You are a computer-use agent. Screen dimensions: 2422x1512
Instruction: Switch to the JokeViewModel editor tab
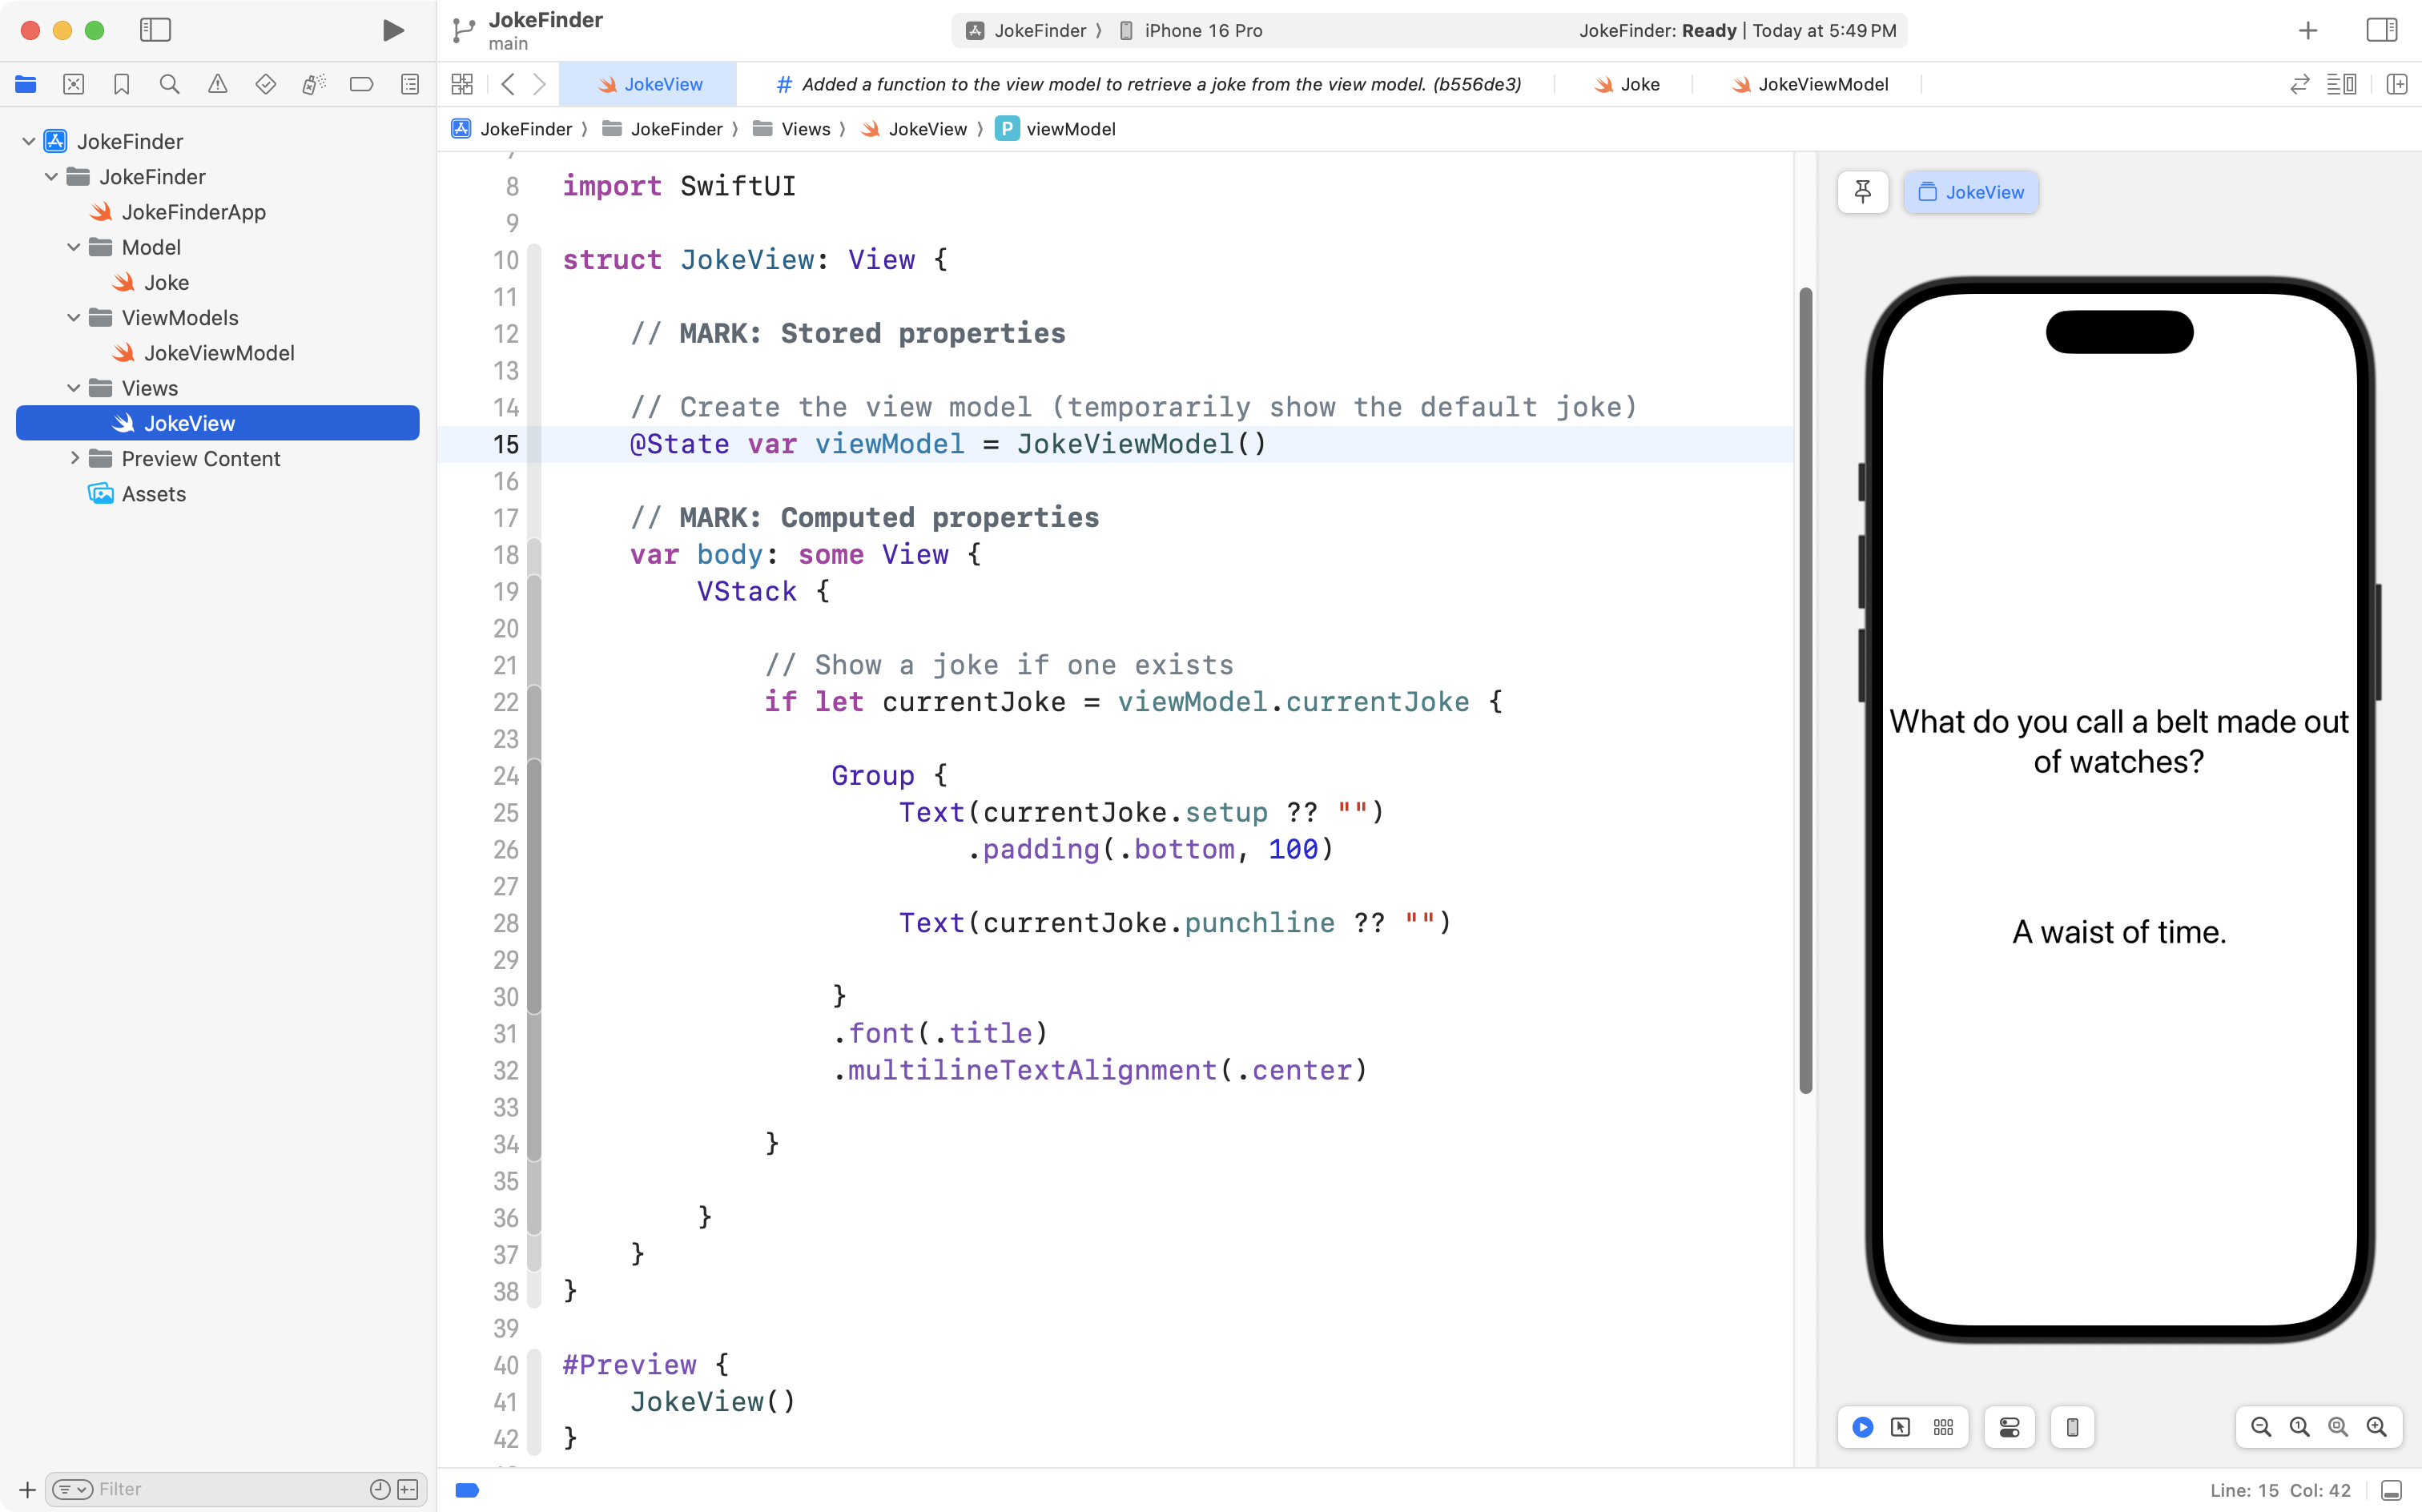[x=1810, y=84]
